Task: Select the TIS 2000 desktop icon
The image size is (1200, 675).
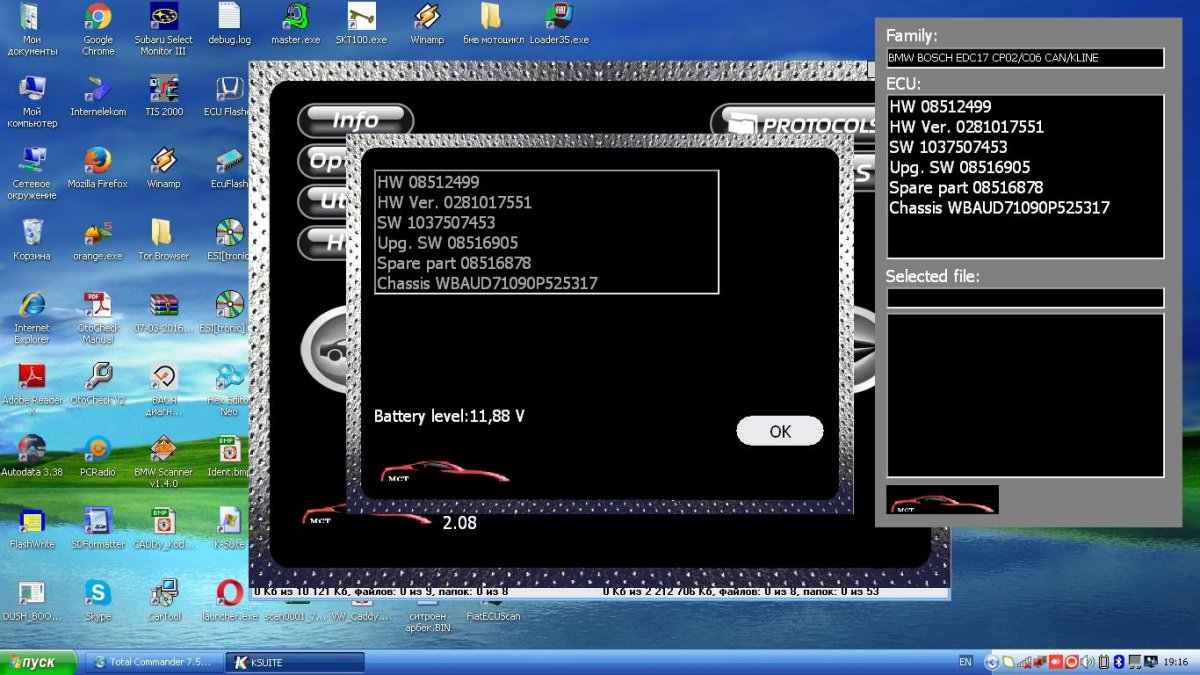Action: click(163, 90)
